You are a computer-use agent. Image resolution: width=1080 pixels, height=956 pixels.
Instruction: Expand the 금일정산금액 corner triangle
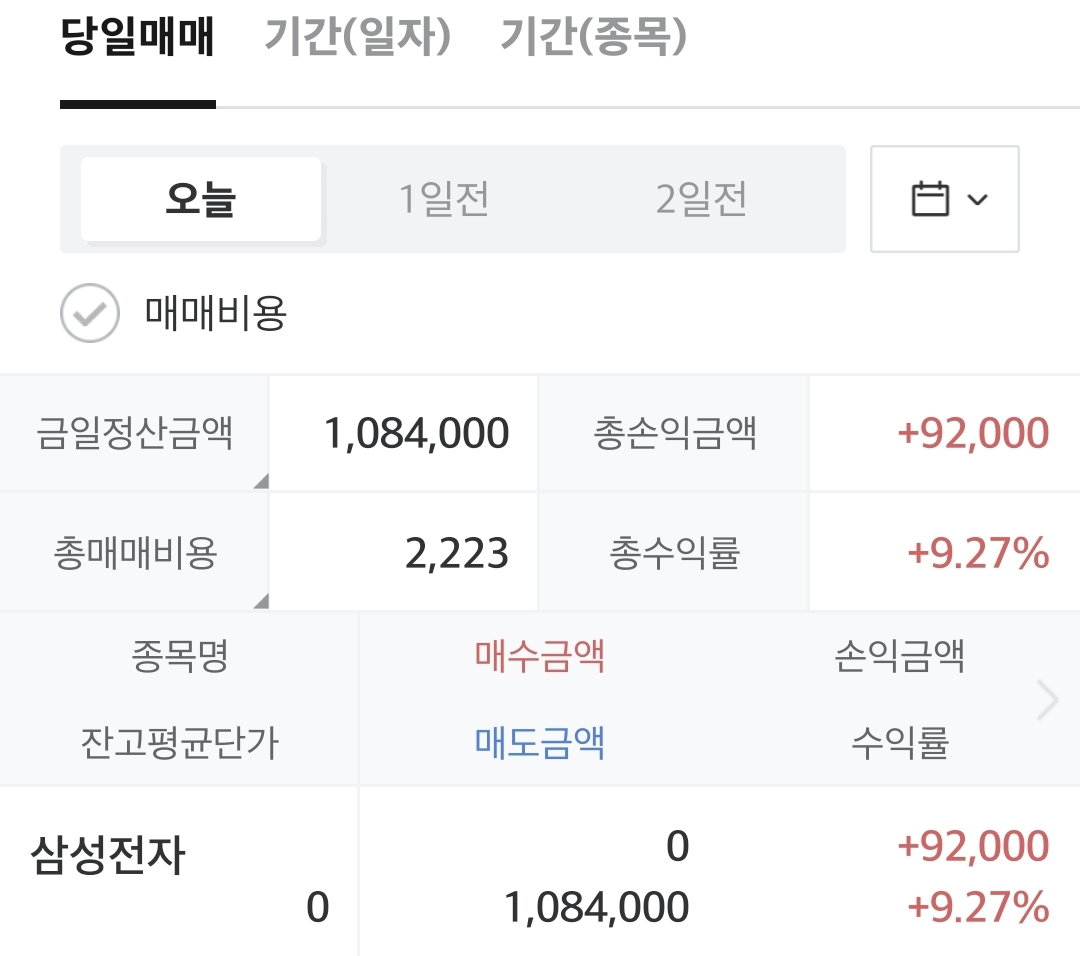coord(261,481)
